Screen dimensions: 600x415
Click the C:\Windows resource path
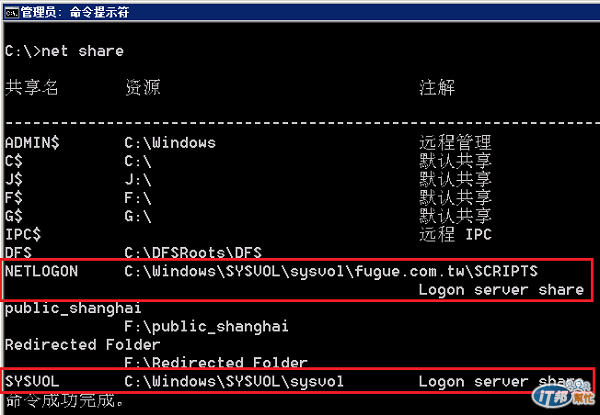click(170, 143)
